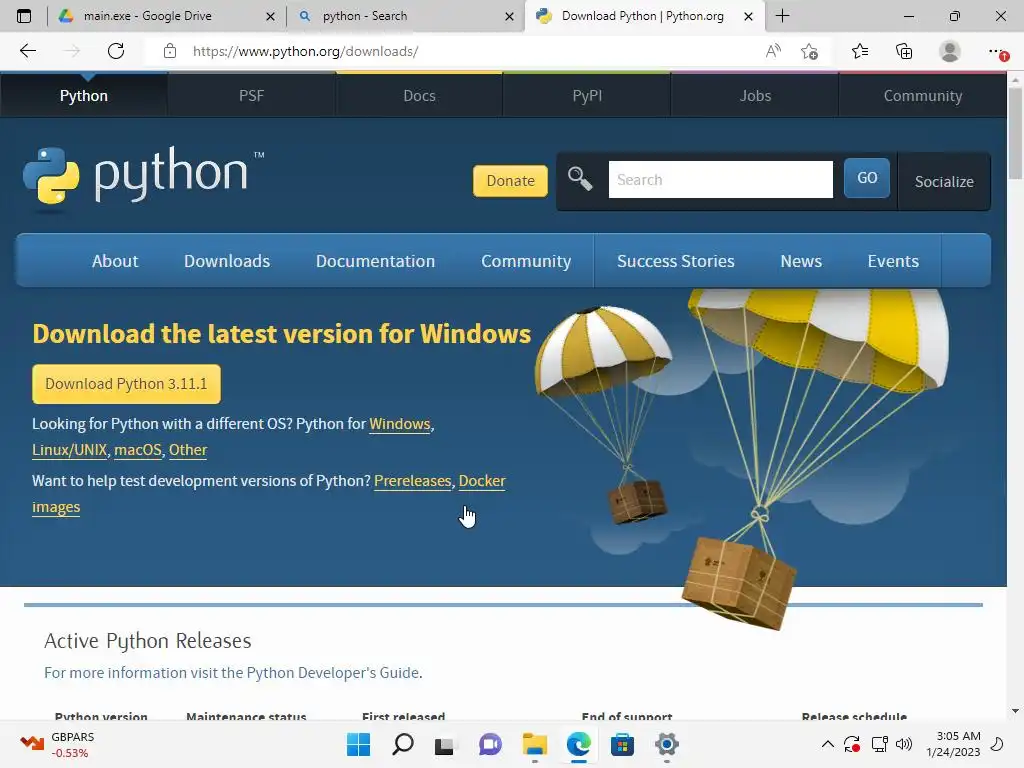Follow the Linux/UNIX link
The image size is (1024, 768).
tap(69, 450)
